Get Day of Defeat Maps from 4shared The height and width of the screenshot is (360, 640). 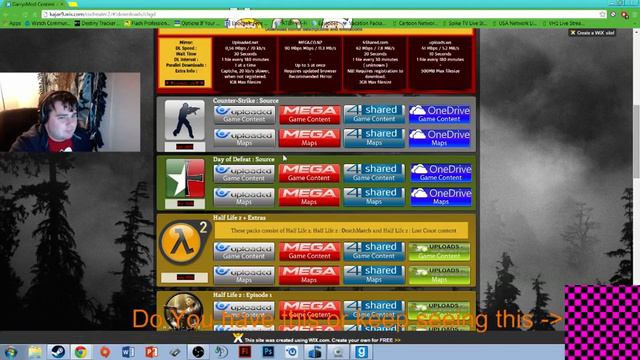tap(374, 197)
